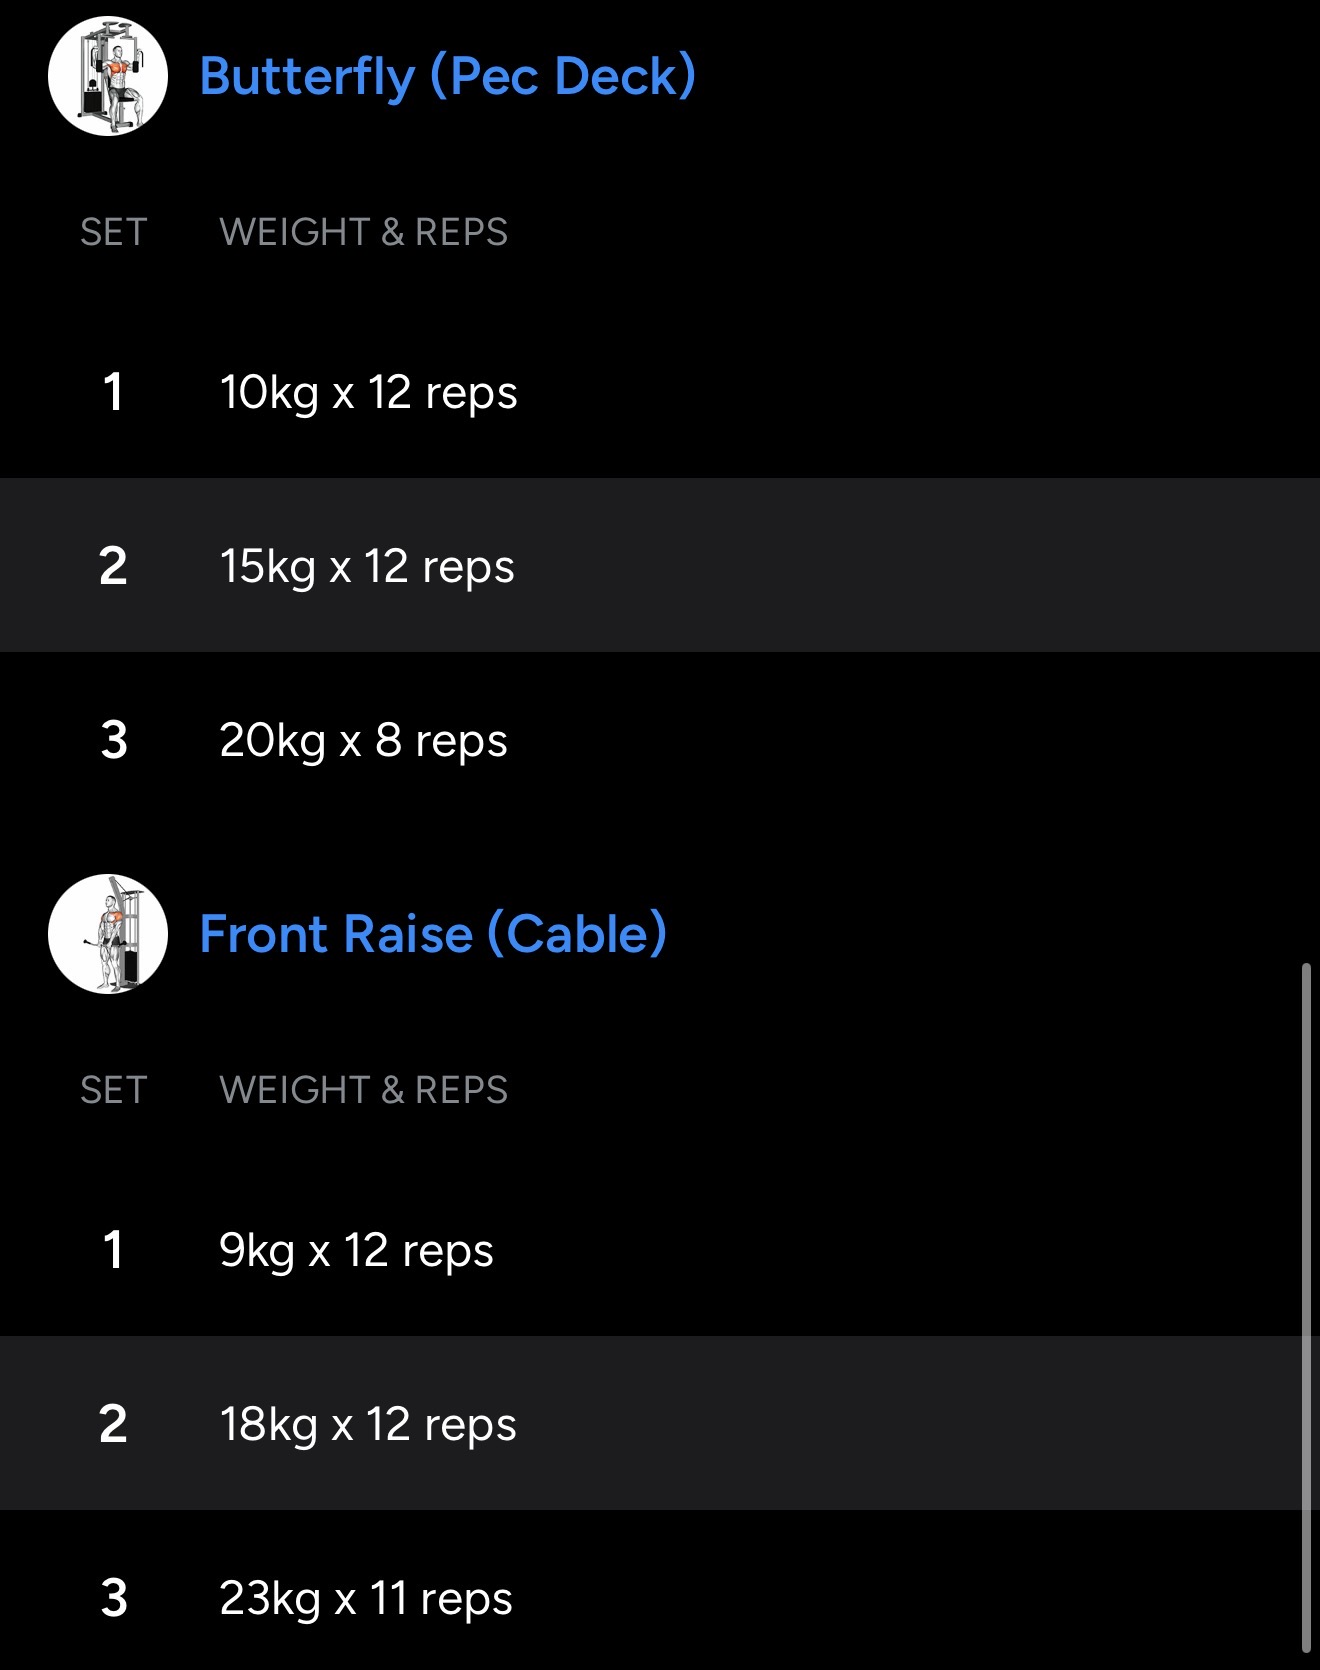
Task: Click WEIGHT & REPS header under Front Raise
Action: [x=363, y=1090]
